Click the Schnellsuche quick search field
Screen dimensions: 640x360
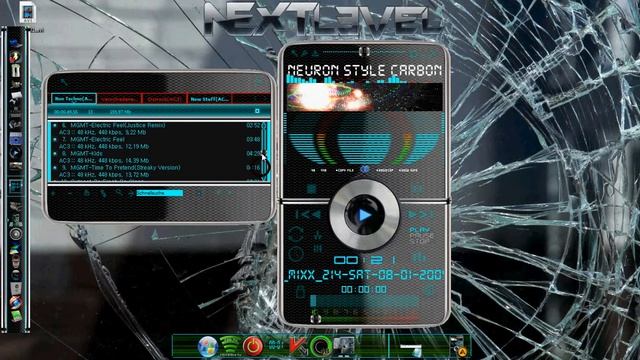(160, 193)
